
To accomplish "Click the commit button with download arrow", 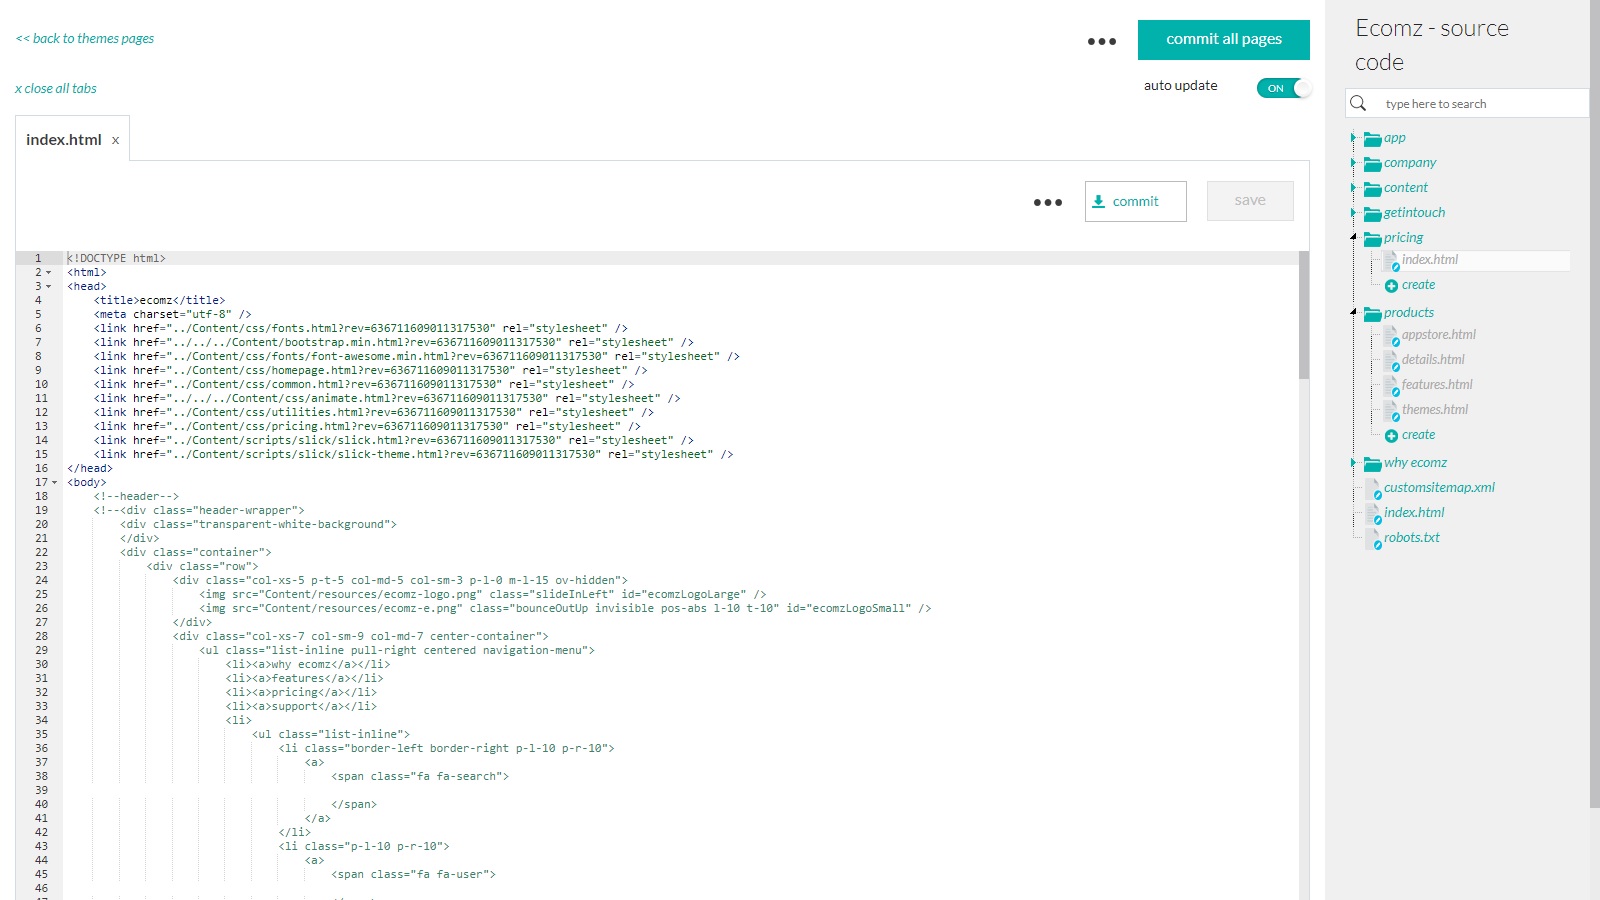I will (x=1136, y=201).
